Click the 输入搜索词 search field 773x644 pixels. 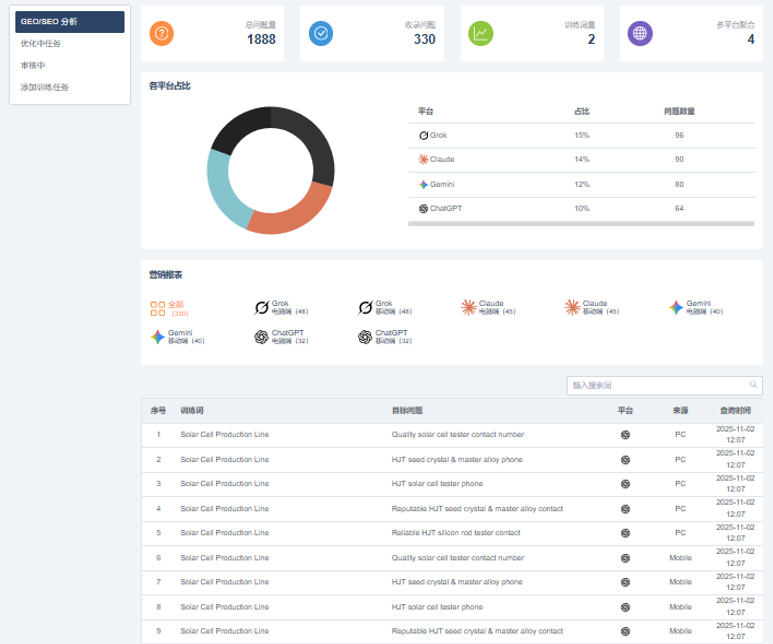655,384
